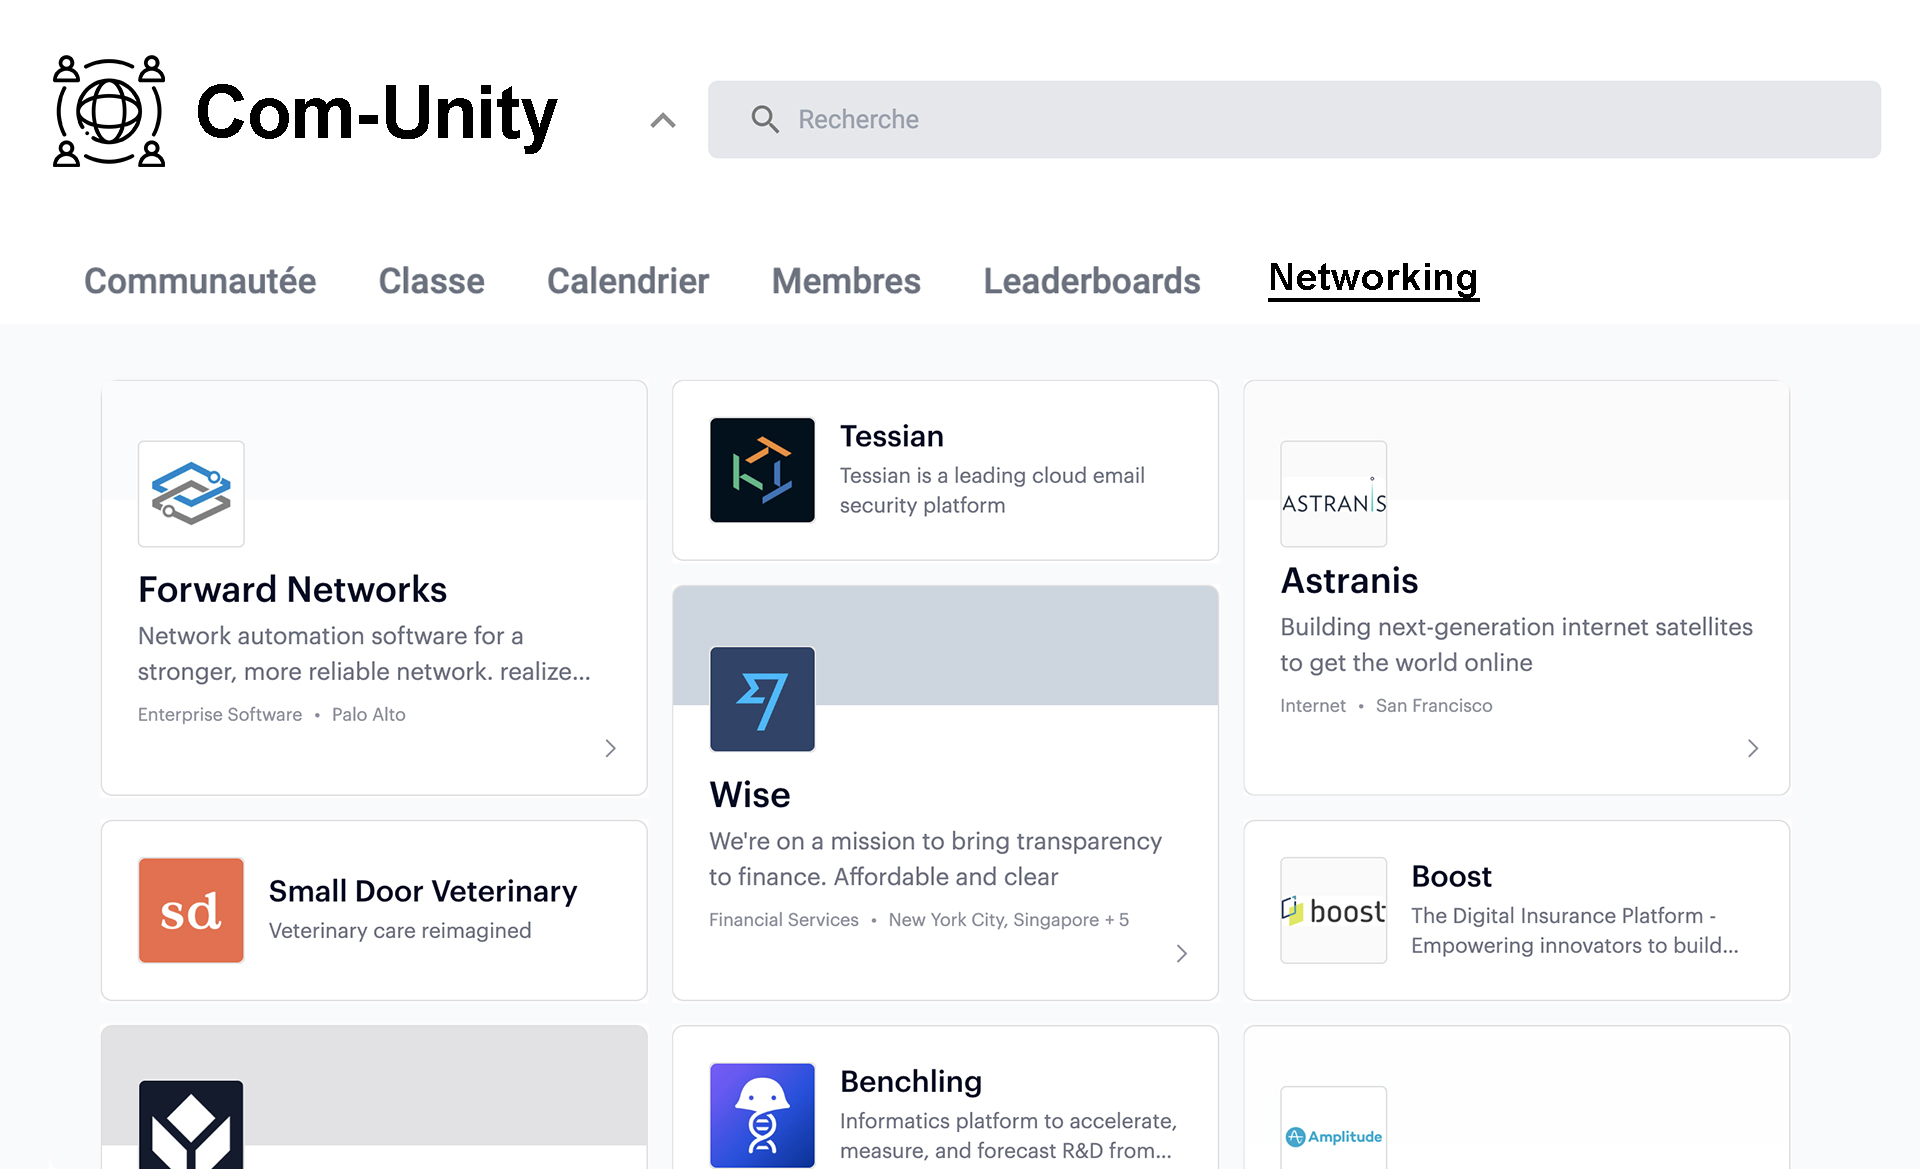
Task: Expand Astranis card with arrow chevron
Action: tap(1752, 748)
